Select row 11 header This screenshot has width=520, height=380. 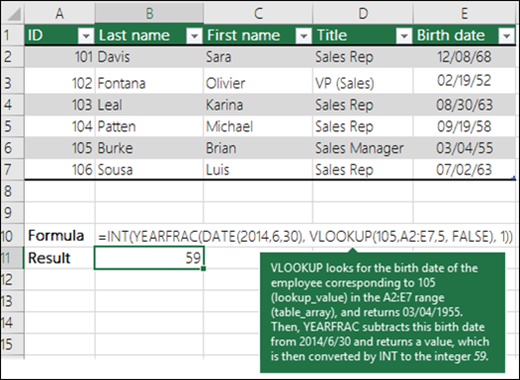(12, 258)
